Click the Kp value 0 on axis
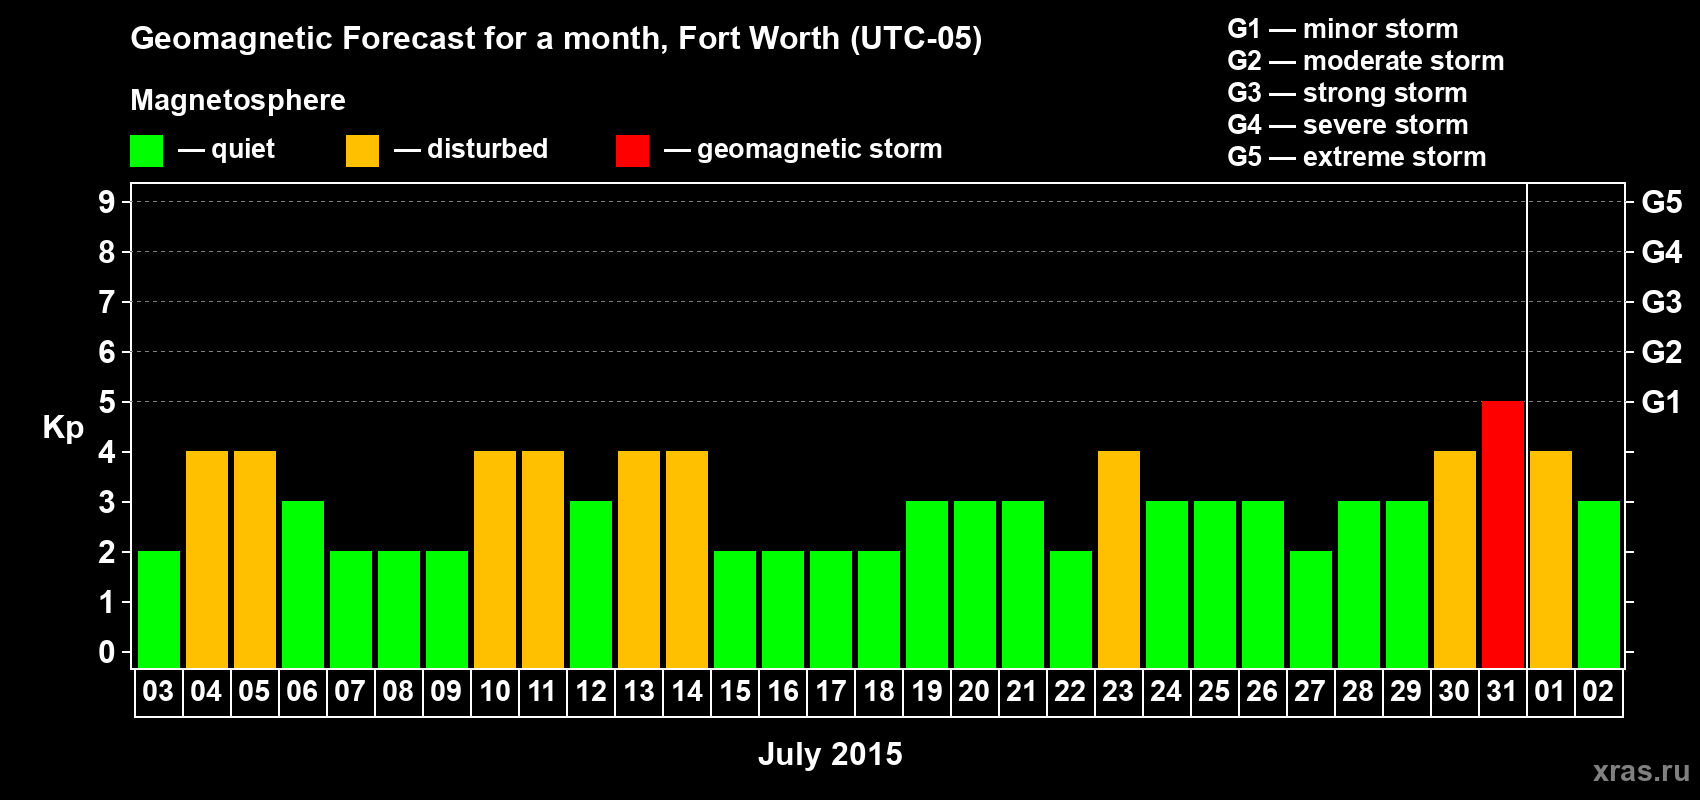Screen dimensions: 1700x800 (107, 652)
